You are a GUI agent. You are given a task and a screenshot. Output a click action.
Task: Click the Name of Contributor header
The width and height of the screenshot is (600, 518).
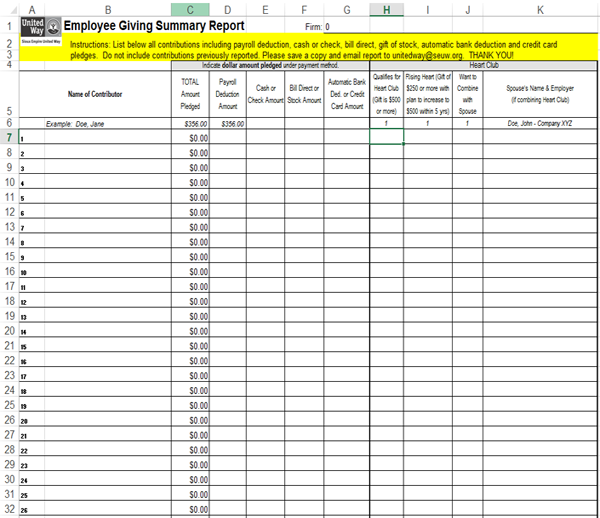(x=95, y=94)
